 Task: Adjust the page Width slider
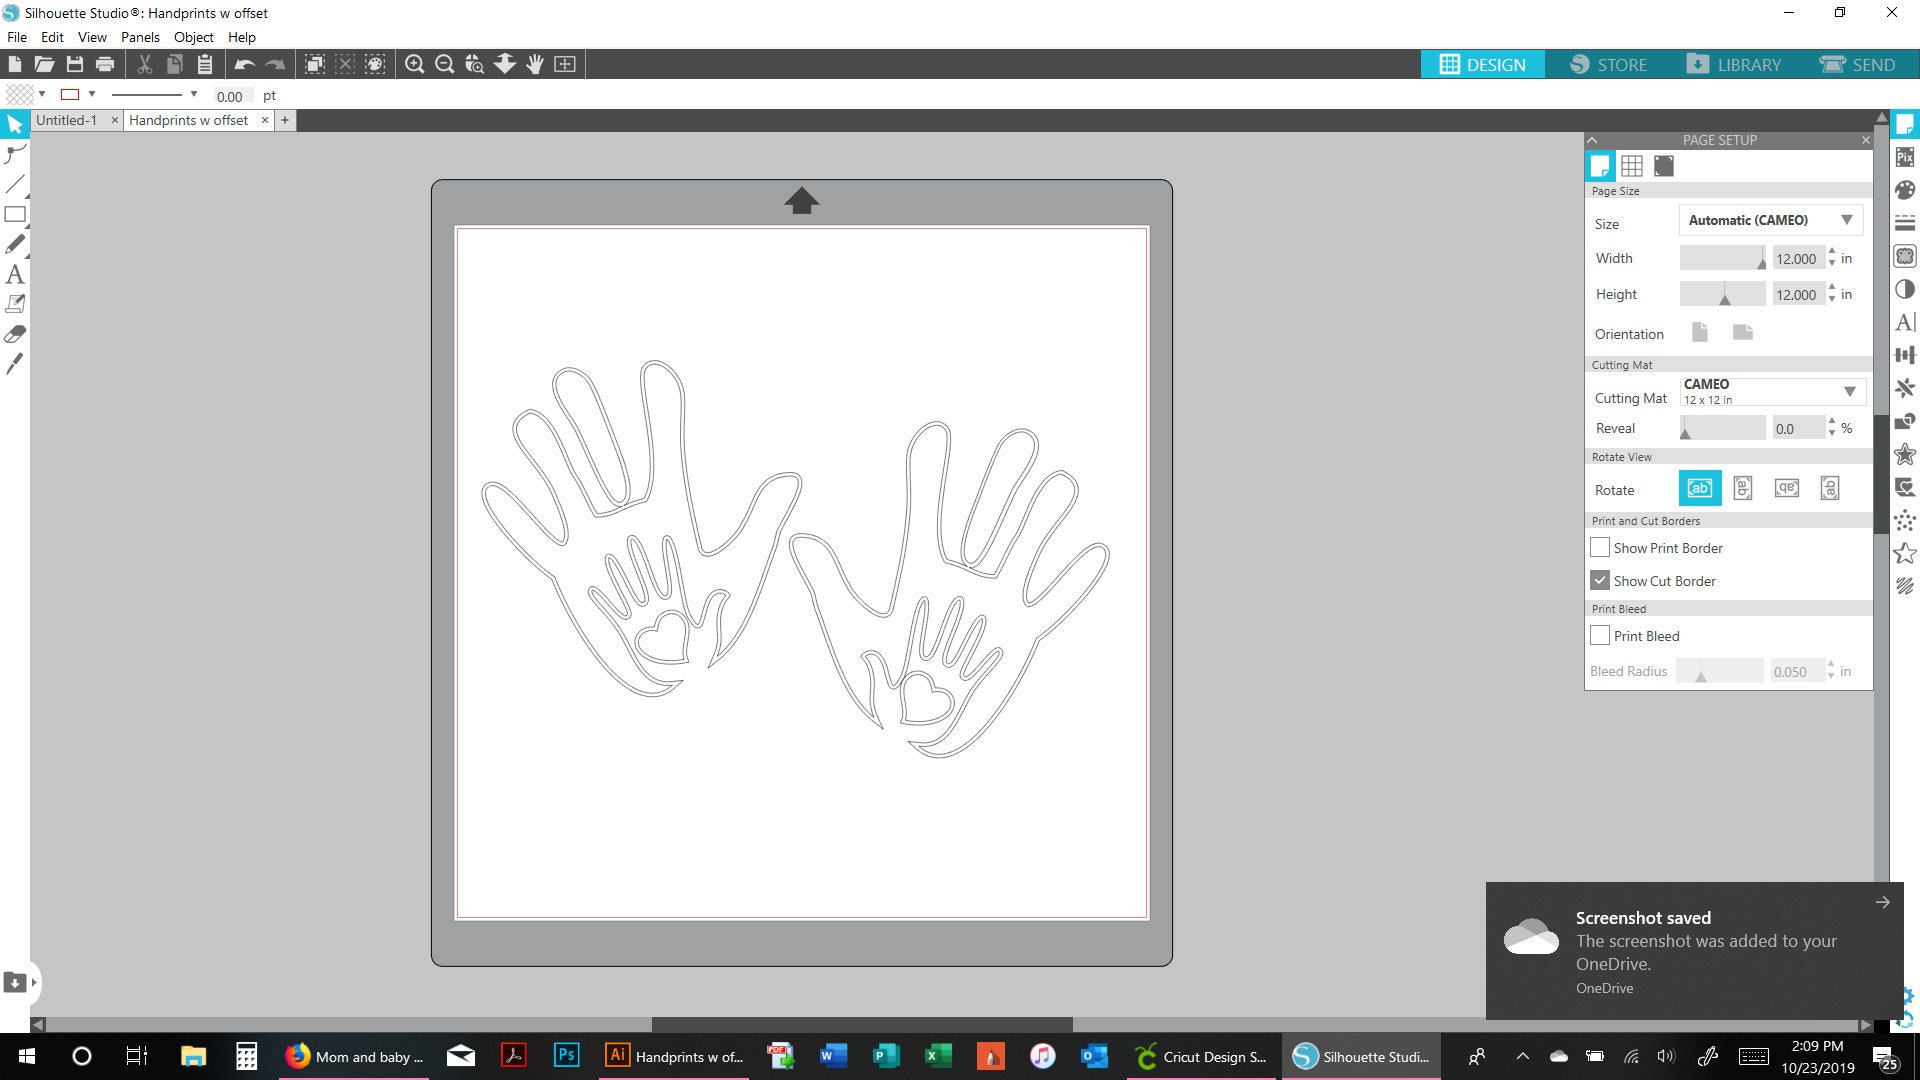tap(1722, 258)
